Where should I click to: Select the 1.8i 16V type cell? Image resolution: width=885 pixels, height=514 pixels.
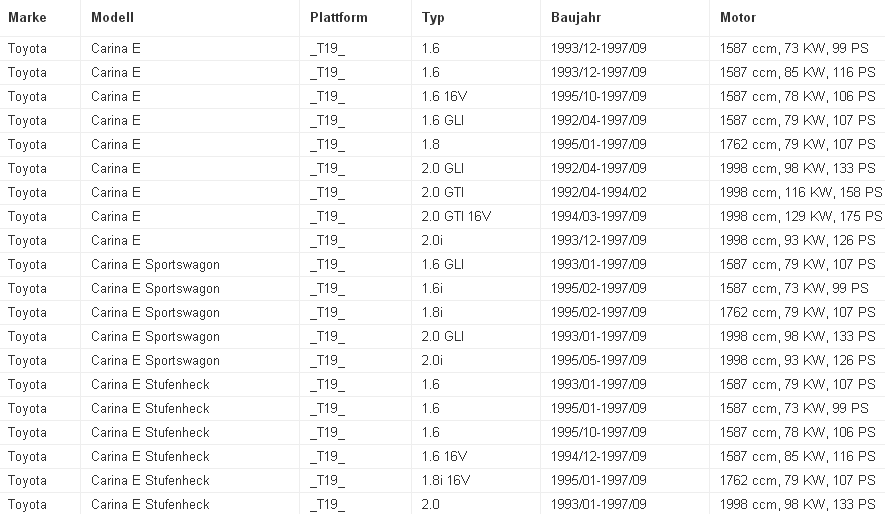click(445, 480)
